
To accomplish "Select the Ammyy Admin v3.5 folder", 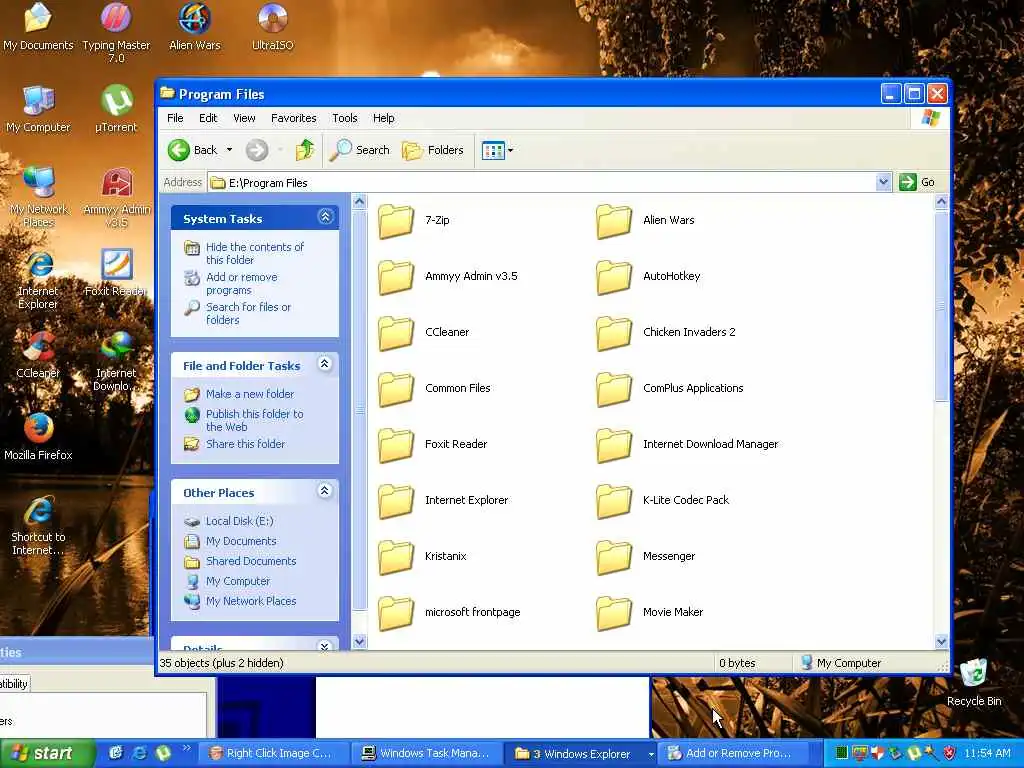I will [448, 276].
